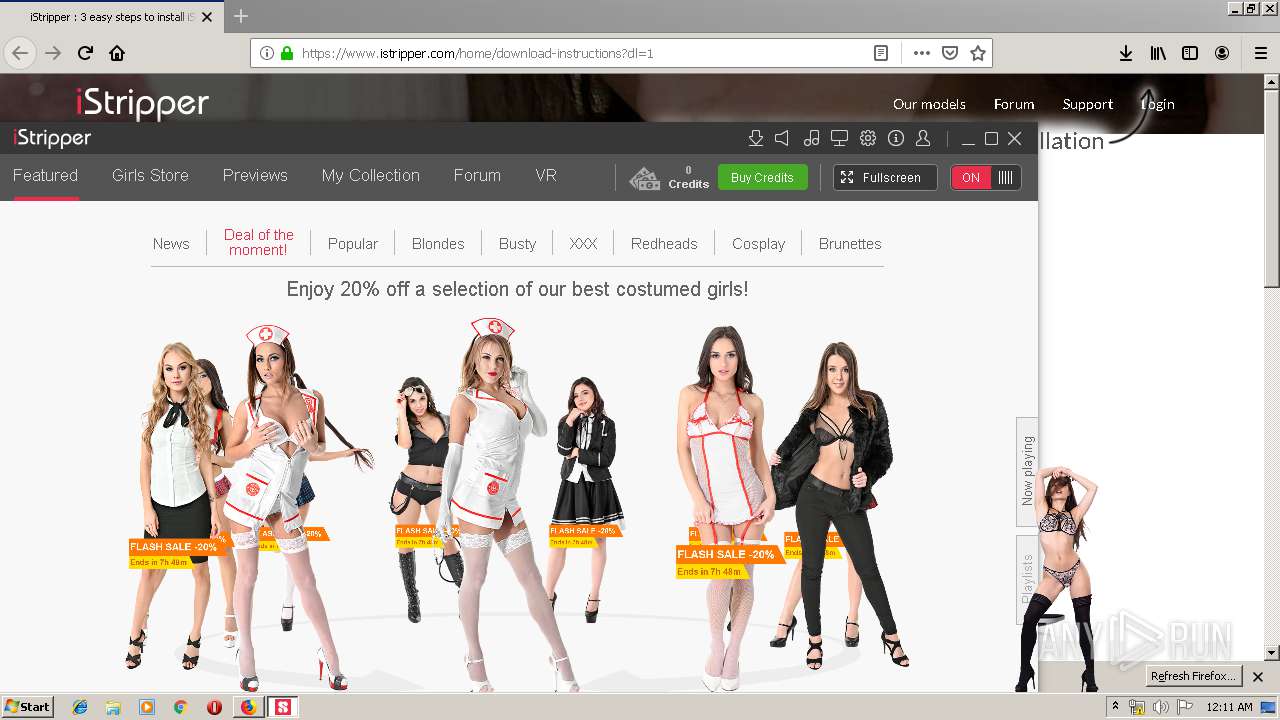This screenshot has height=720, width=1280.
Task: Click the megaphone announcements icon
Action: (783, 139)
